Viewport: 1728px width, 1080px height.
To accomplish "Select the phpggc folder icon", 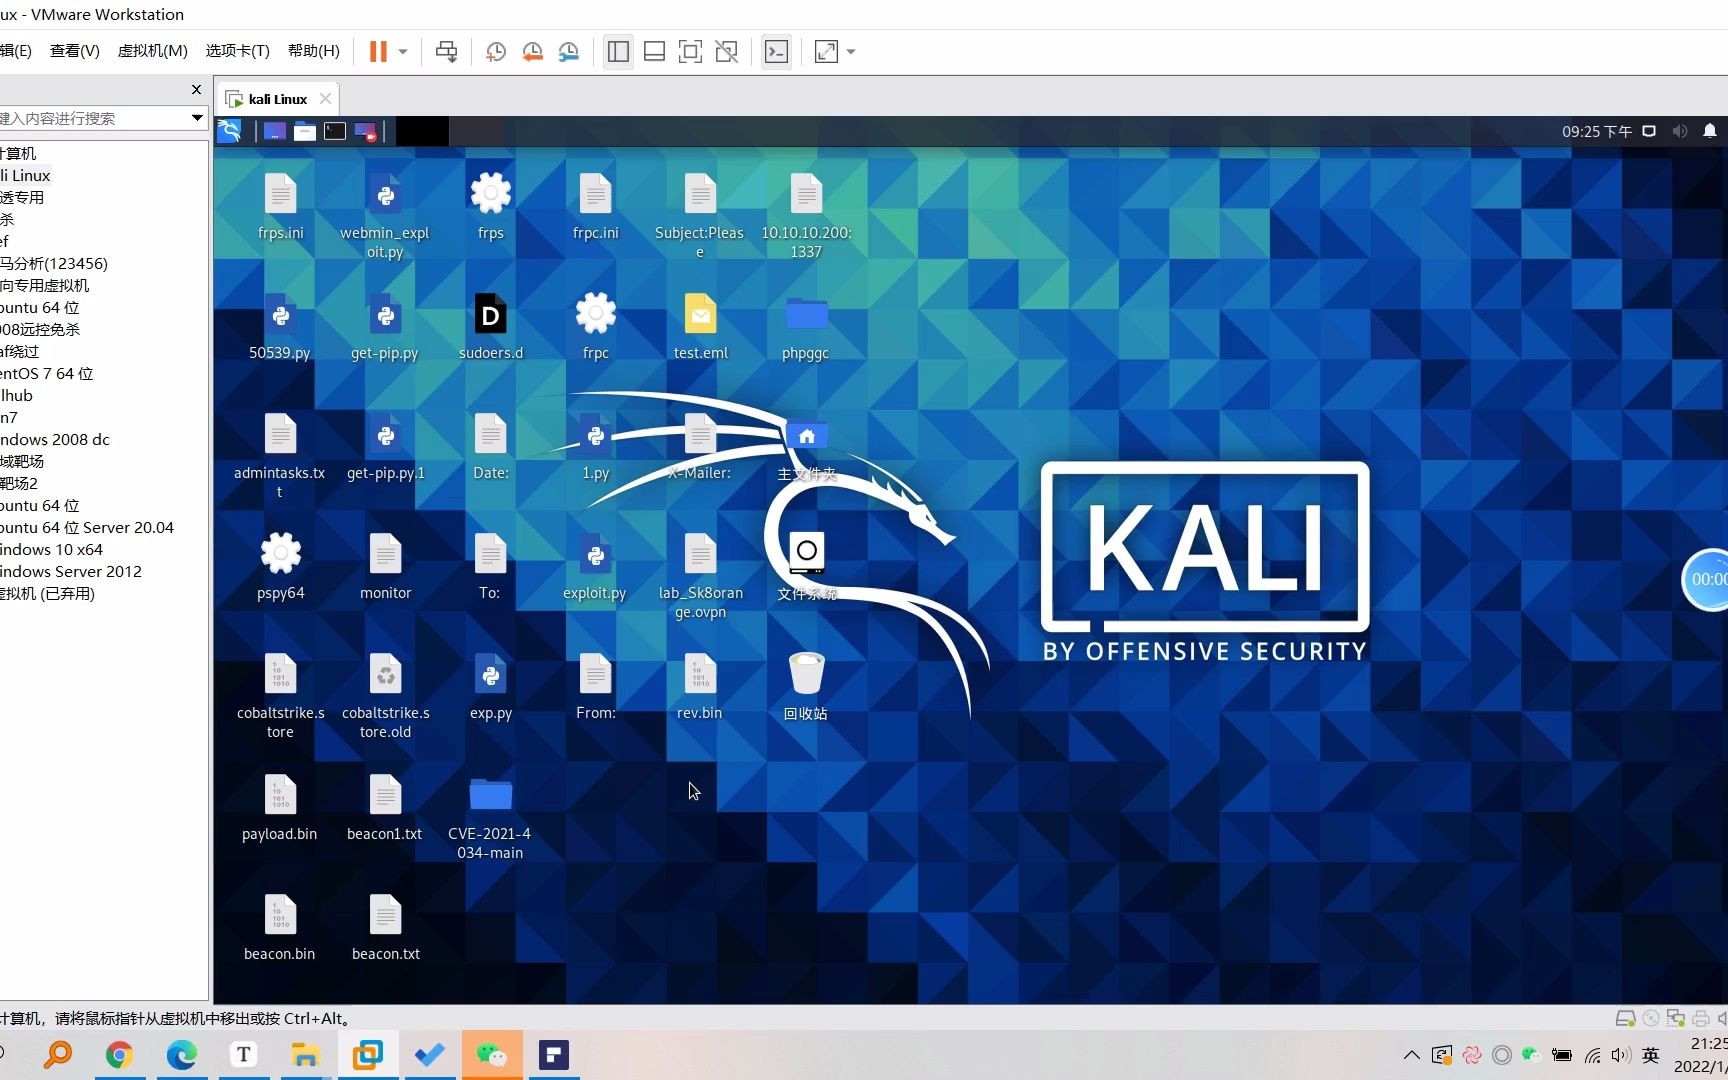I will pyautogui.click(x=806, y=326).
